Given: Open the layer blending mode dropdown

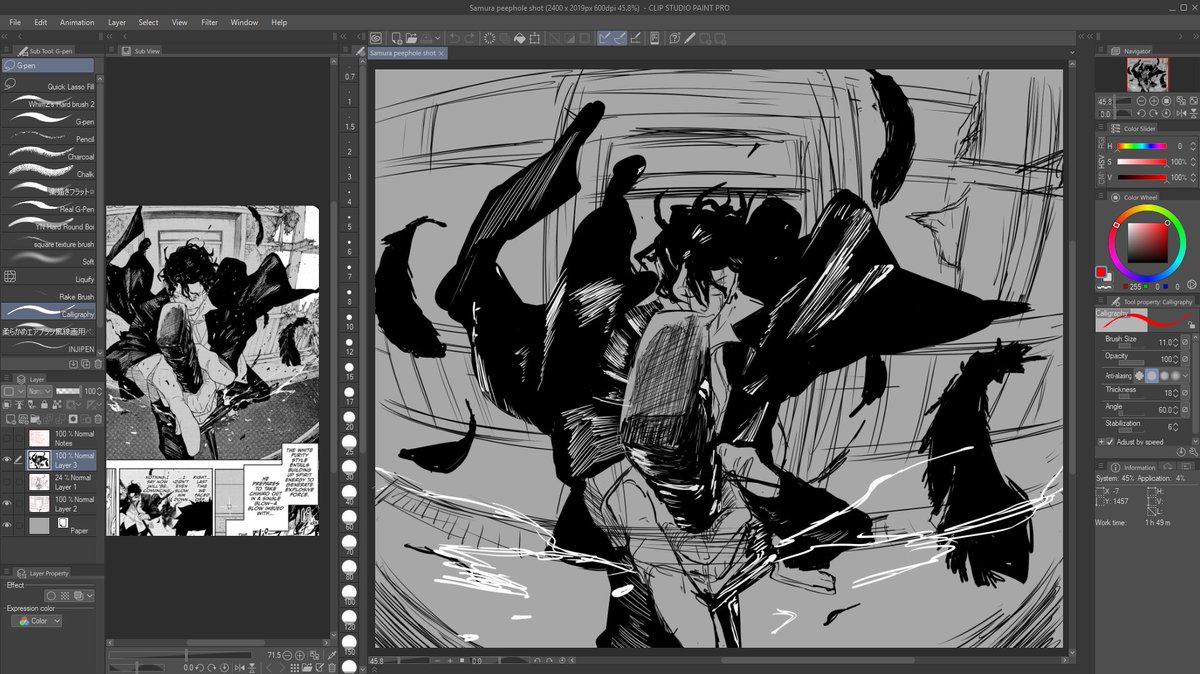Looking at the screenshot, I should [39, 391].
